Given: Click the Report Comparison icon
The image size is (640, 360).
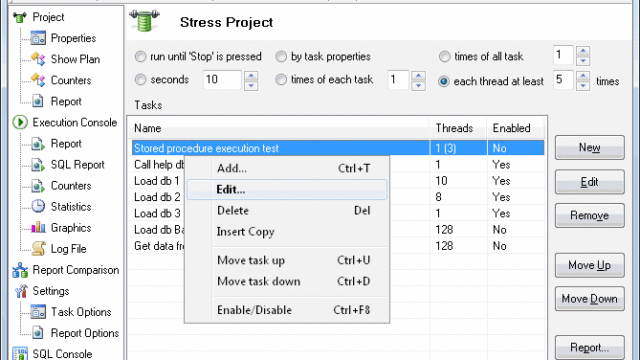Looking at the screenshot, I should point(20,270).
